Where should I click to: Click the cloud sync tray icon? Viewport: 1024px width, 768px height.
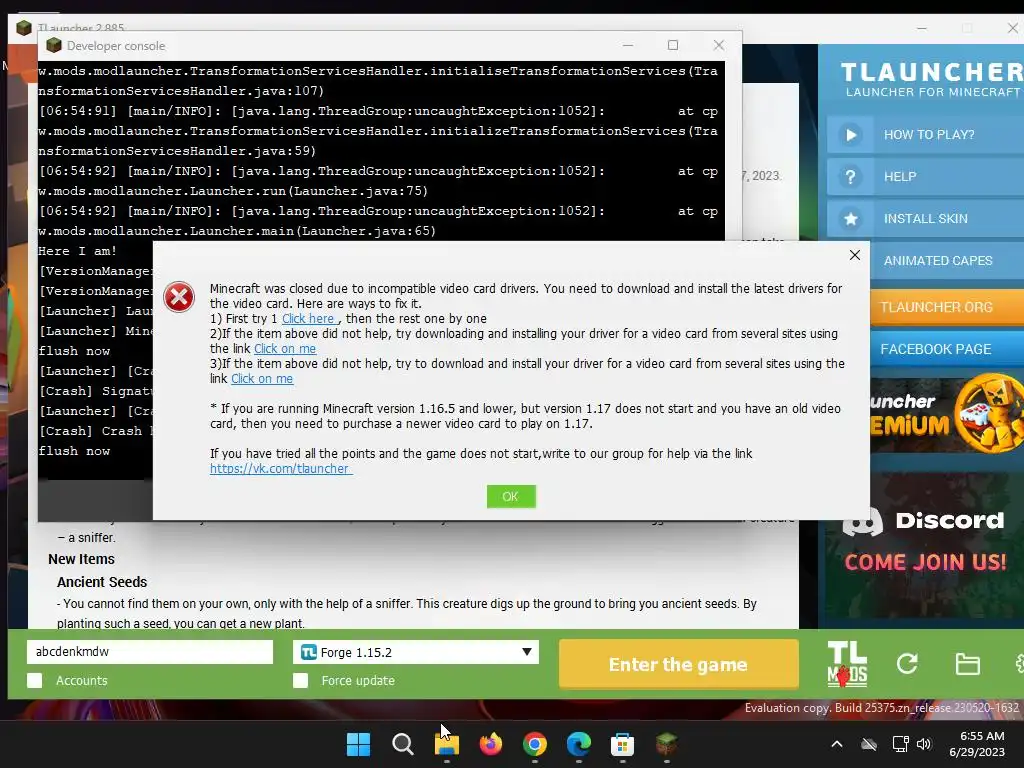click(869, 744)
